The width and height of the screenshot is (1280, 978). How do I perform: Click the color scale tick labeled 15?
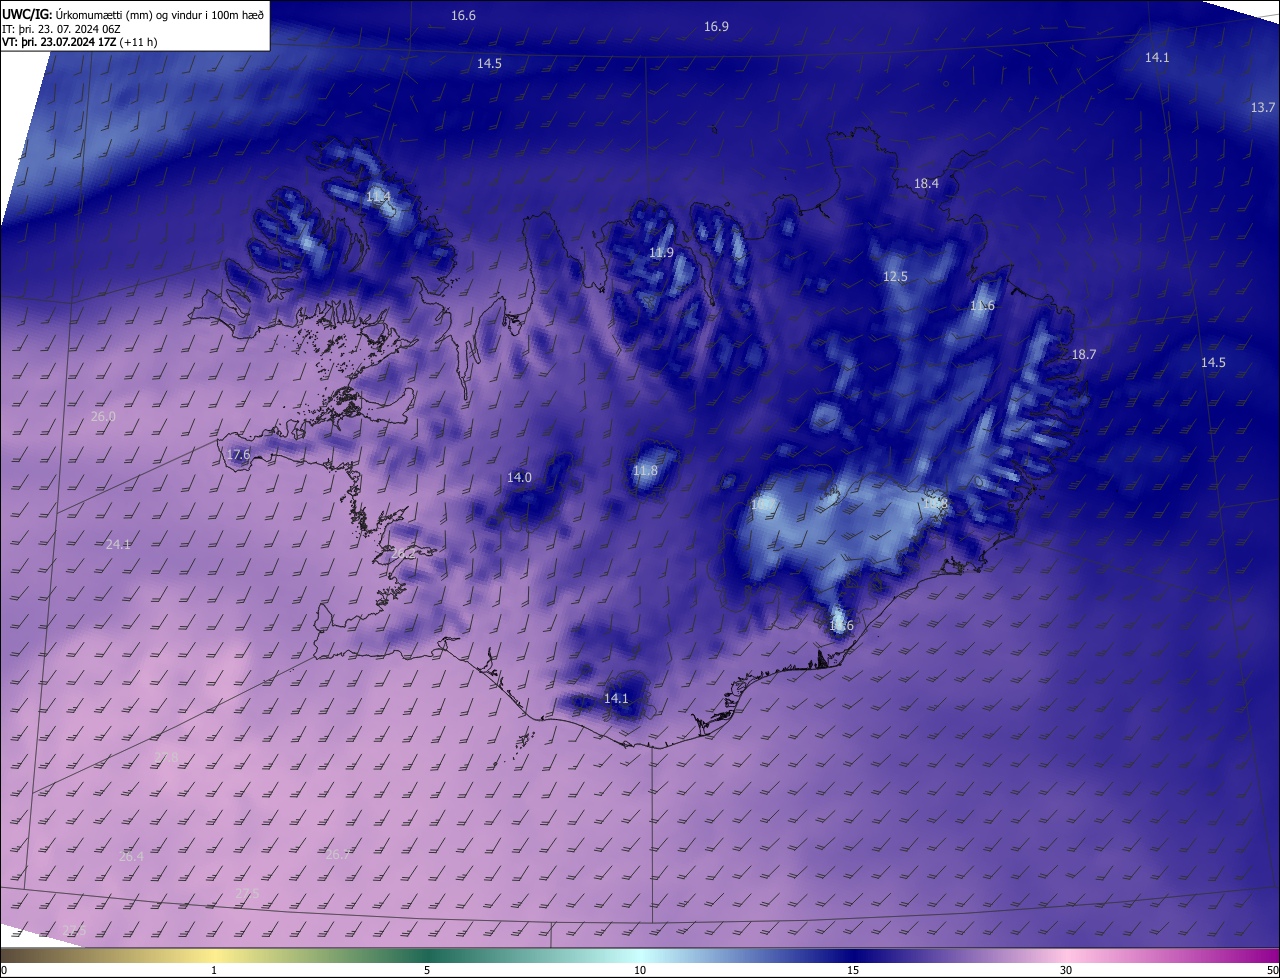click(853, 970)
